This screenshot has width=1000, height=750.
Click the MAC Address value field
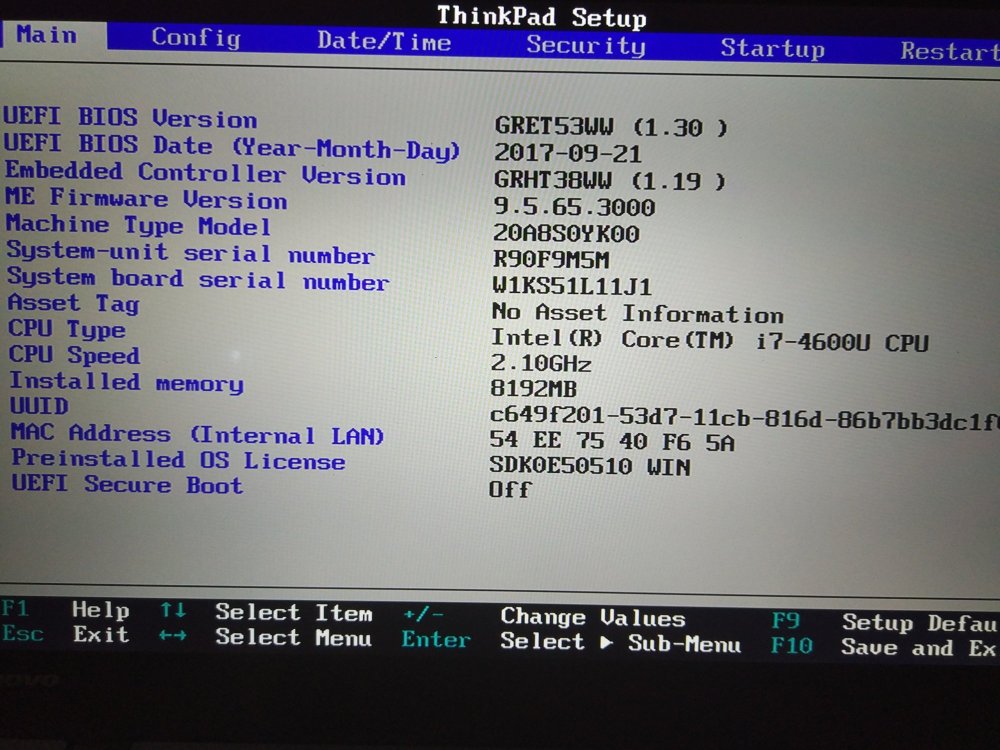coord(611,441)
